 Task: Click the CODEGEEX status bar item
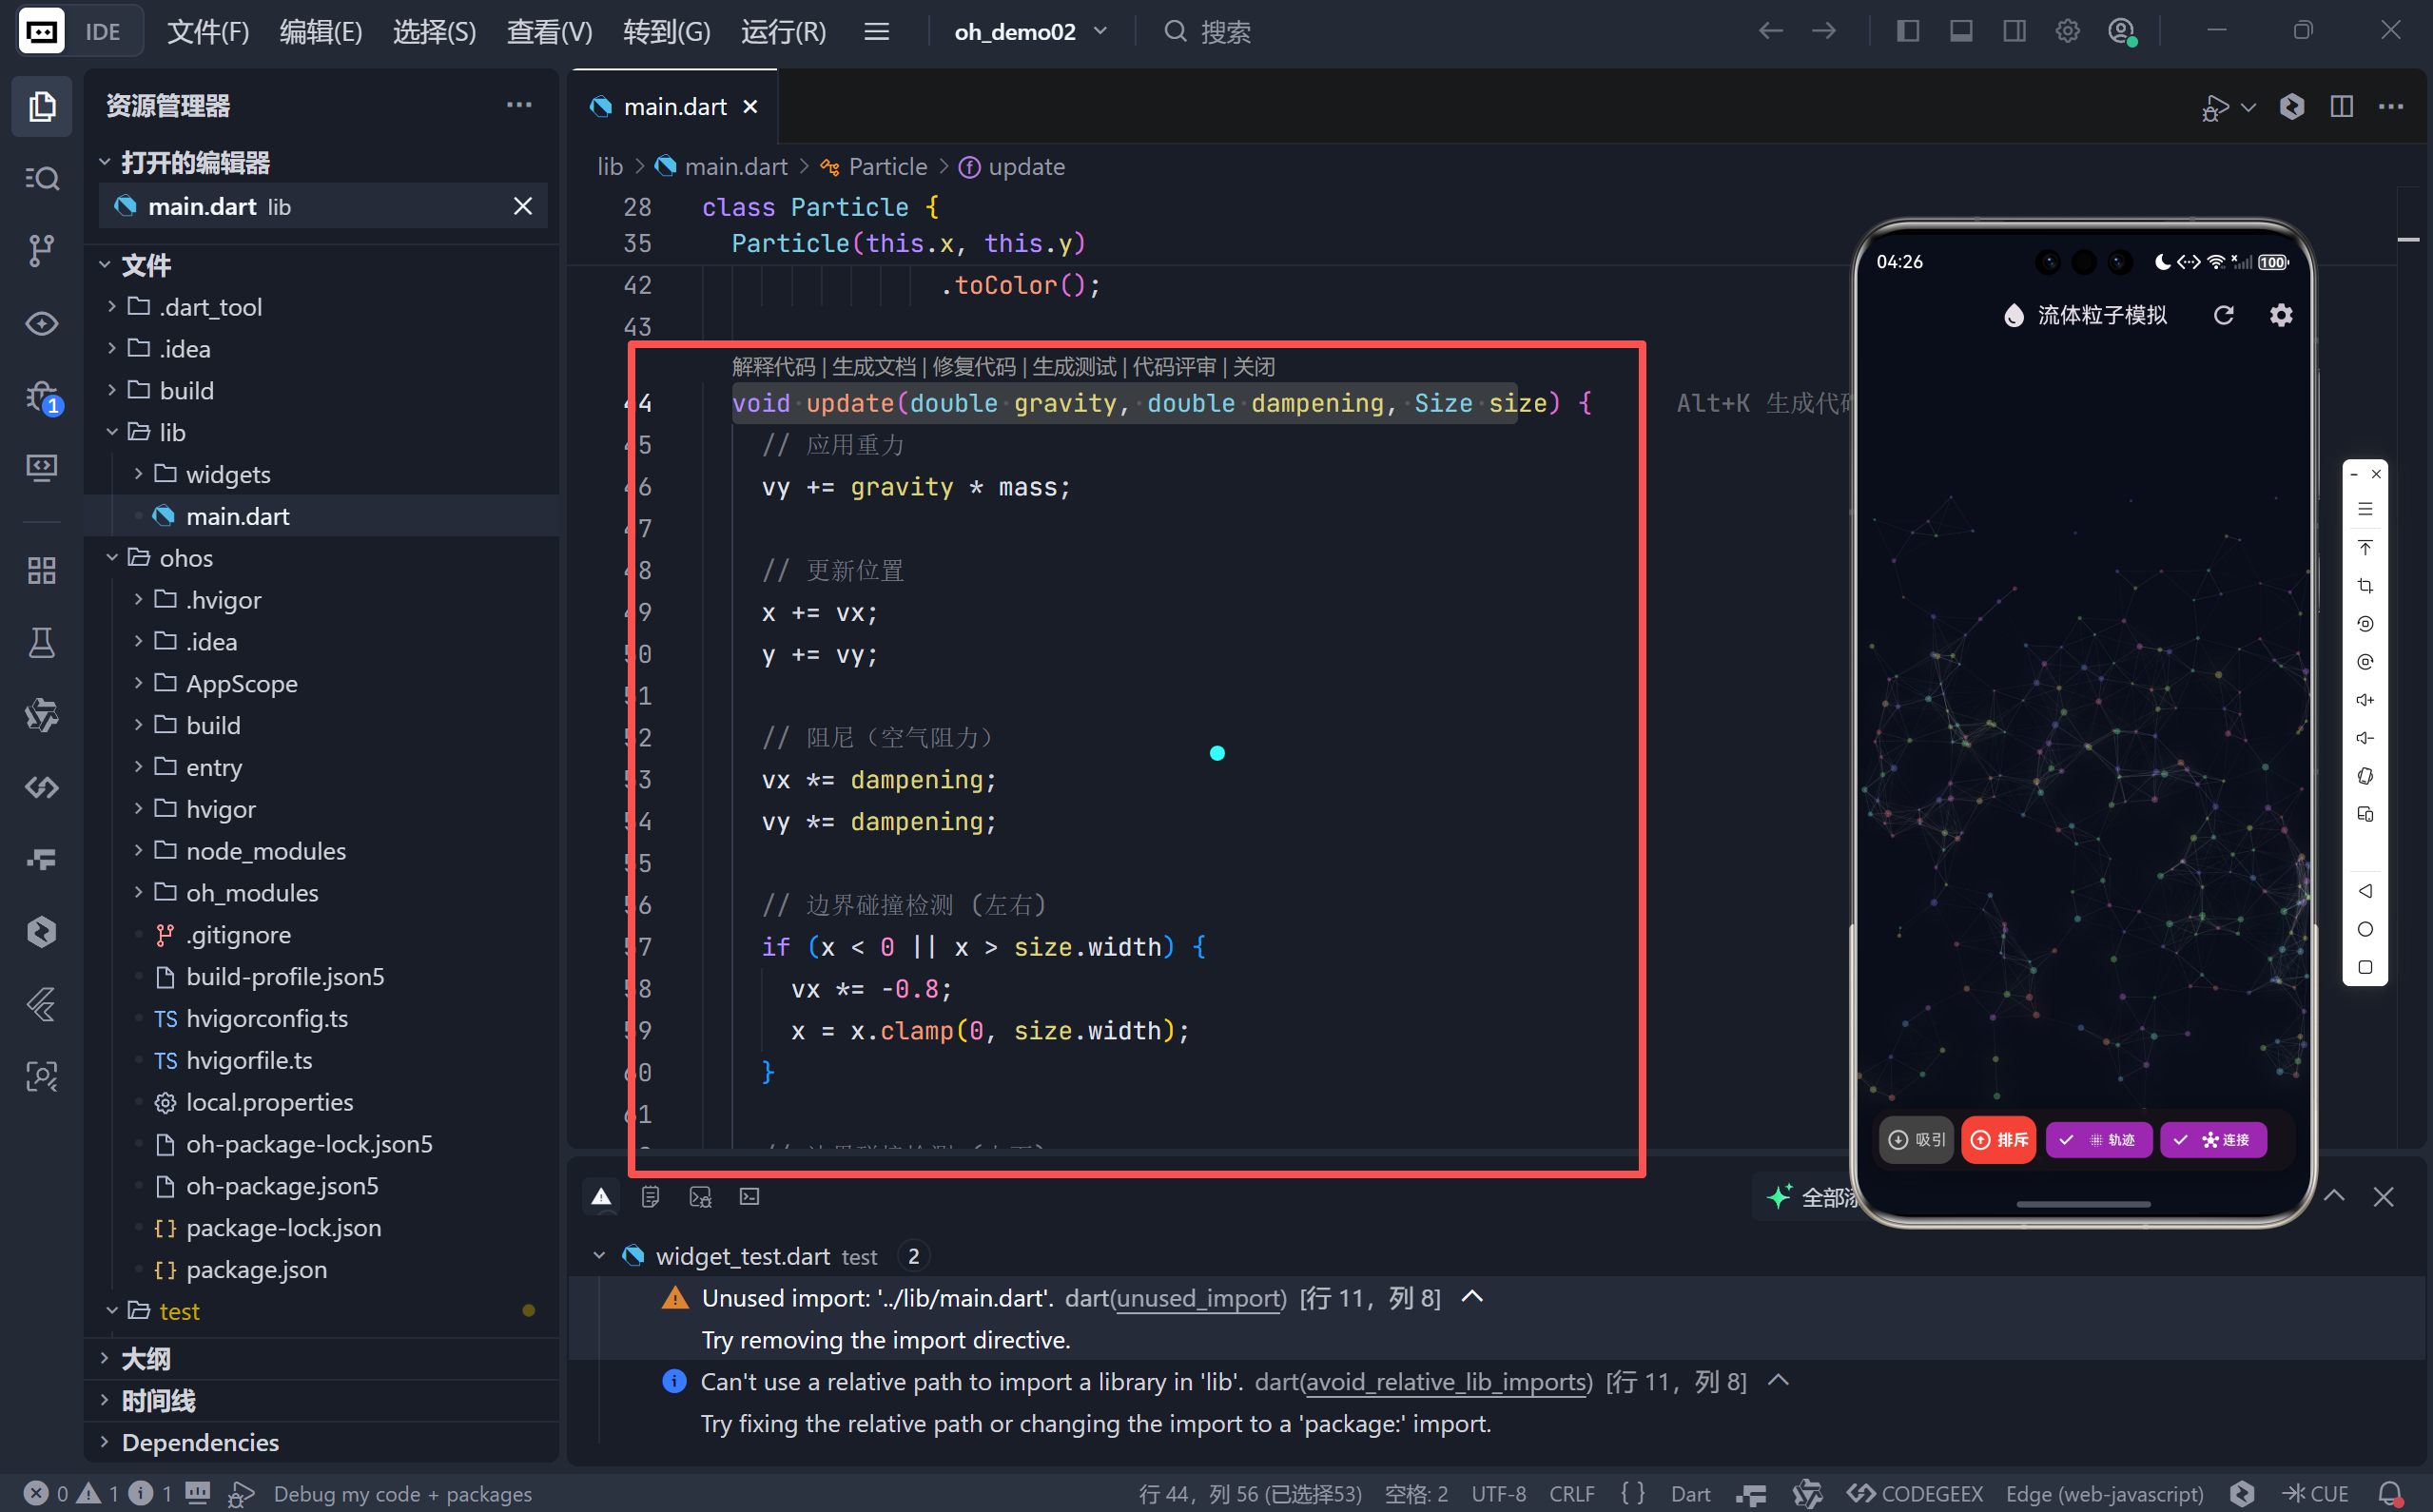(x=1914, y=1493)
